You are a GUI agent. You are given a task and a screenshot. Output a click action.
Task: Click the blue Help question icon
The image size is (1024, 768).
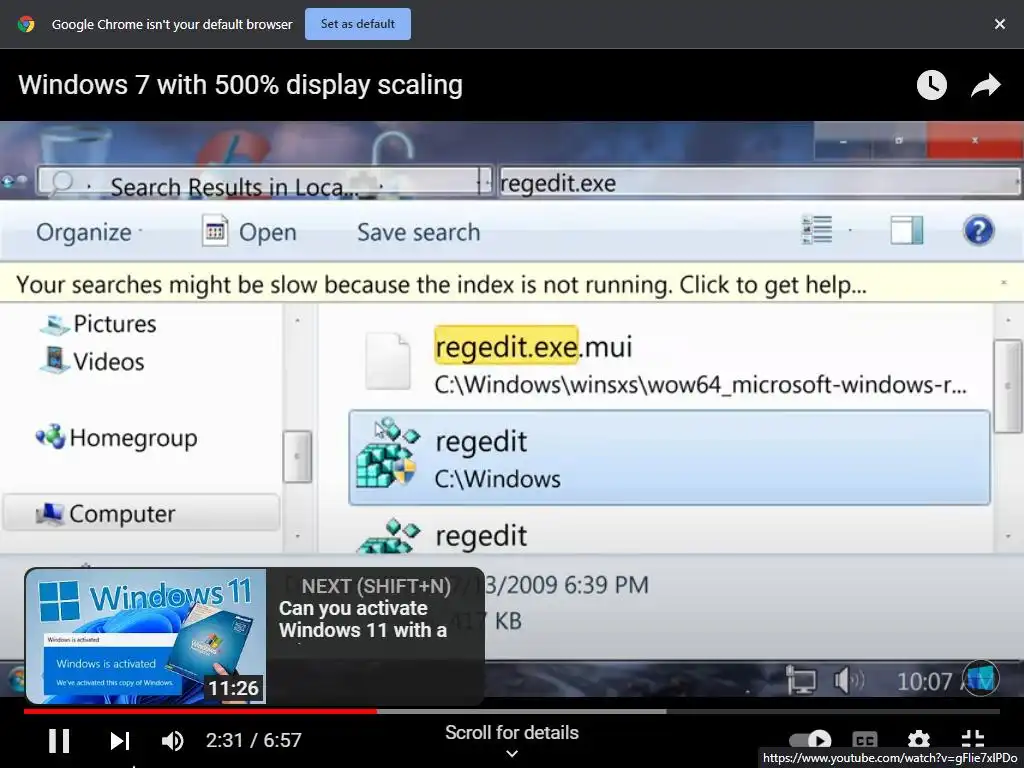(x=978, y=231)
